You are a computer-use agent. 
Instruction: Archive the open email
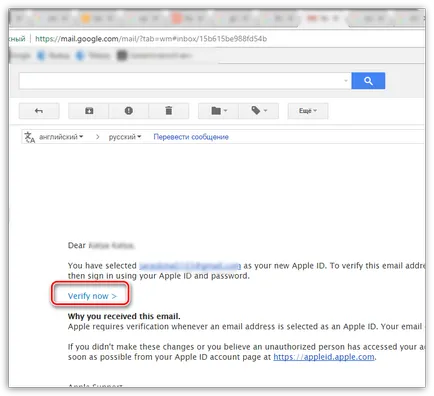(x=89, y=111)
